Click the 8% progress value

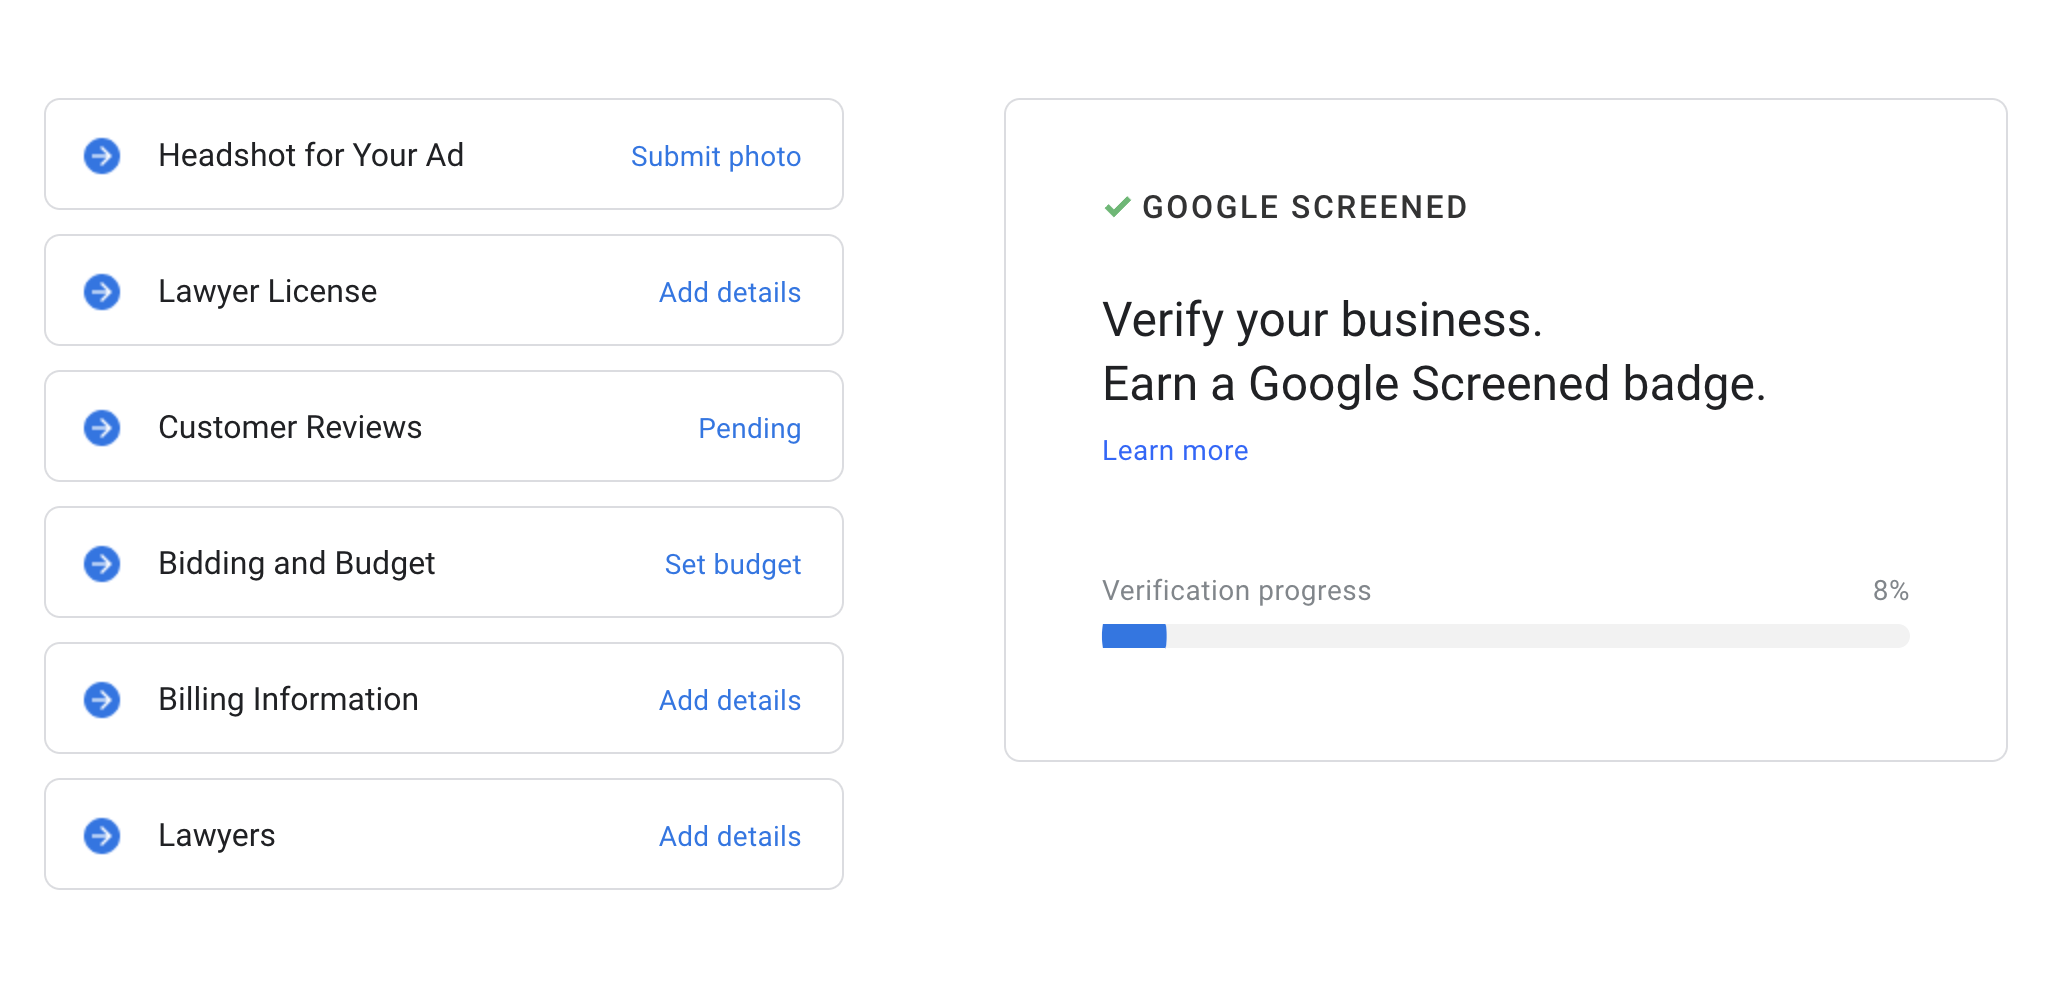1891,591
